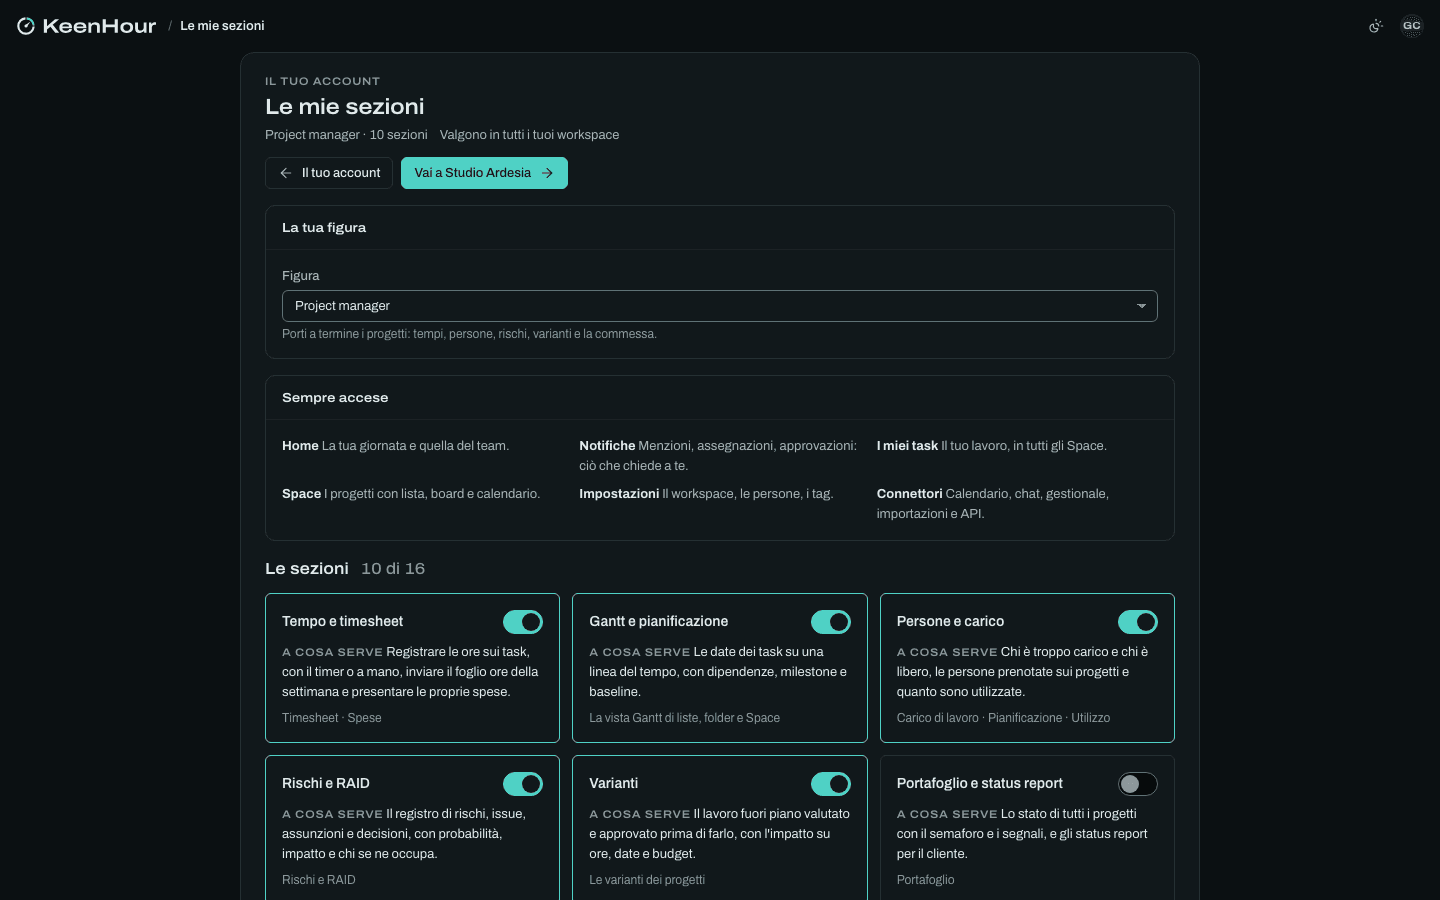Click the Connettori always-on entry
Screen dimensions: 1440x900
click(993, 504)
